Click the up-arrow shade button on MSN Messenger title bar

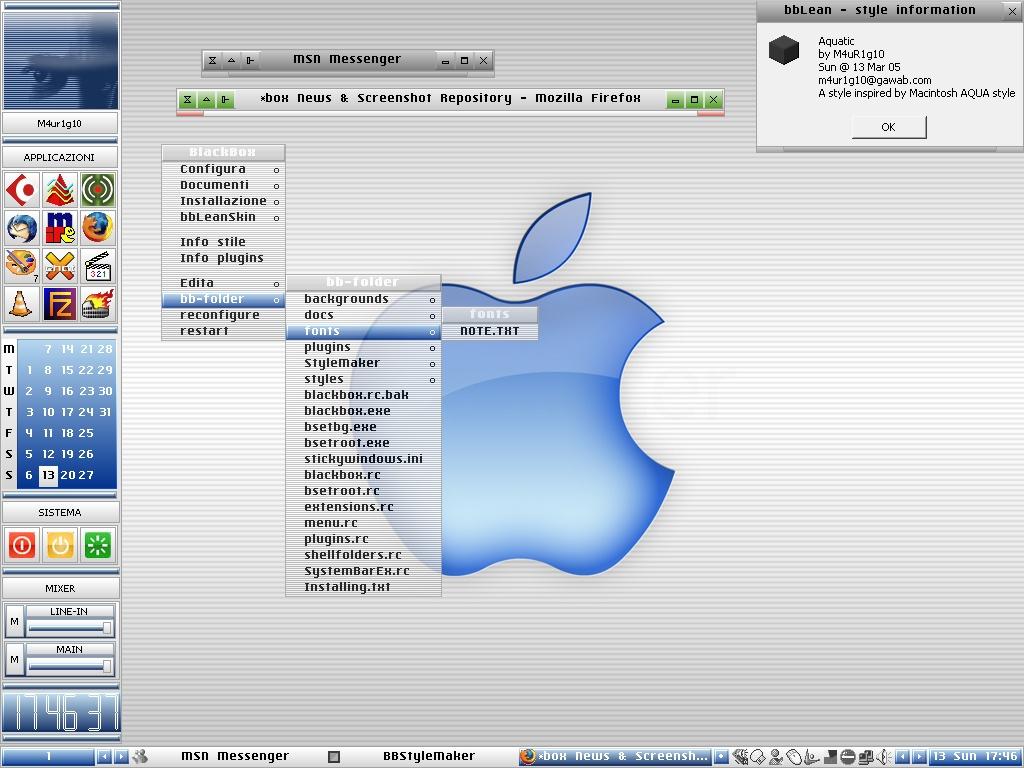[231, 61]
